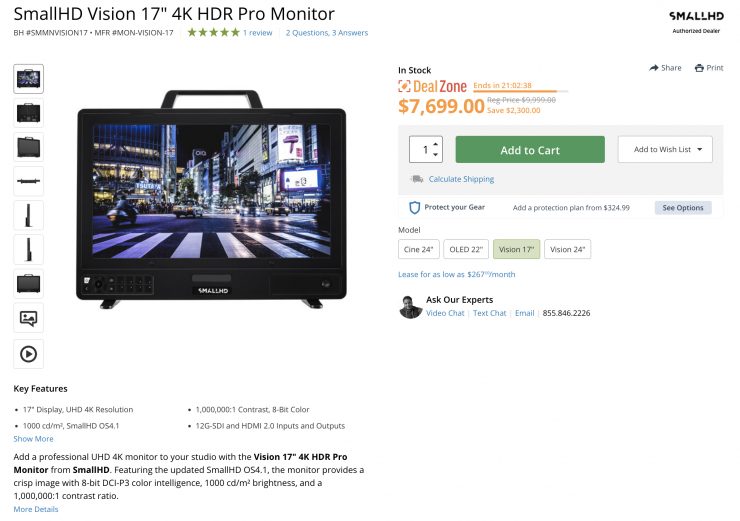Select the Vision 24" model option
The width and height of the screenshot is (740, 521).
[x=567, y=249]
